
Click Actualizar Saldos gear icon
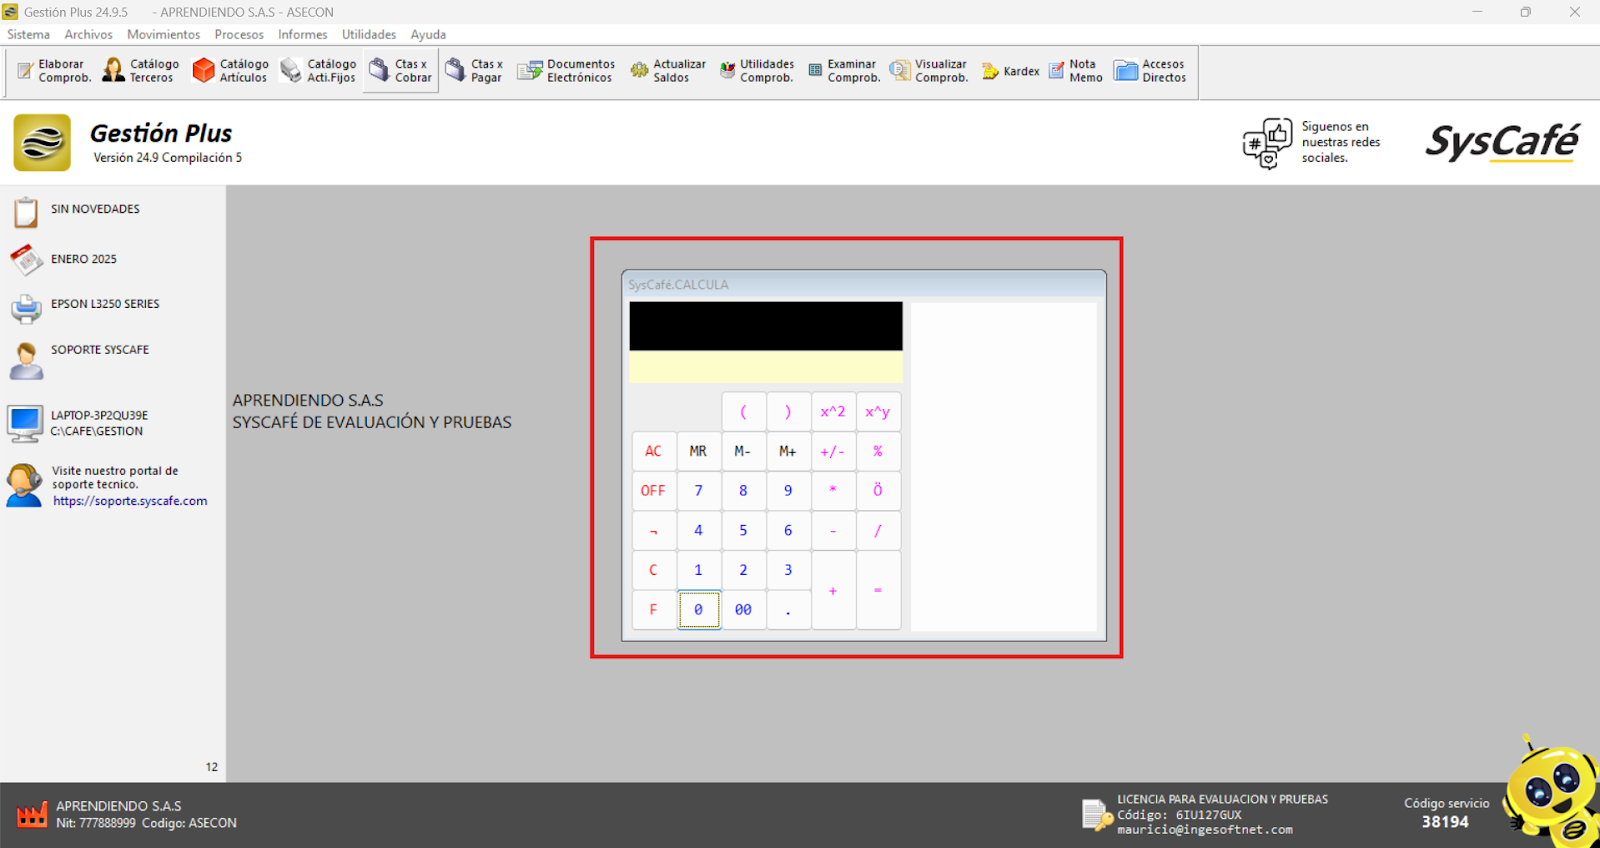pyautogui.click(x=639, y=71)
